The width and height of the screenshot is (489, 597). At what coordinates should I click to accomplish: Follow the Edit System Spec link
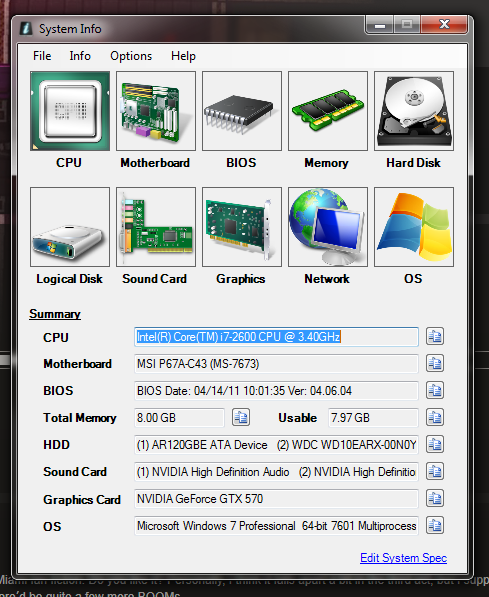point(403,558)
